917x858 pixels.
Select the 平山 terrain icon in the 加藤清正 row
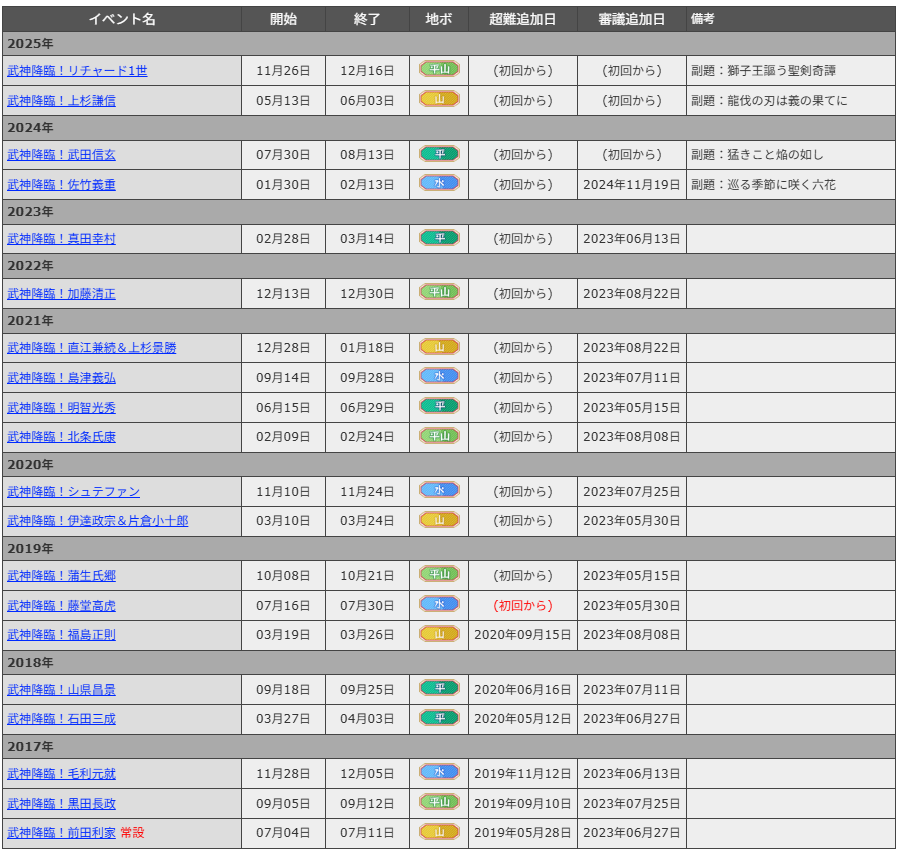439,293
